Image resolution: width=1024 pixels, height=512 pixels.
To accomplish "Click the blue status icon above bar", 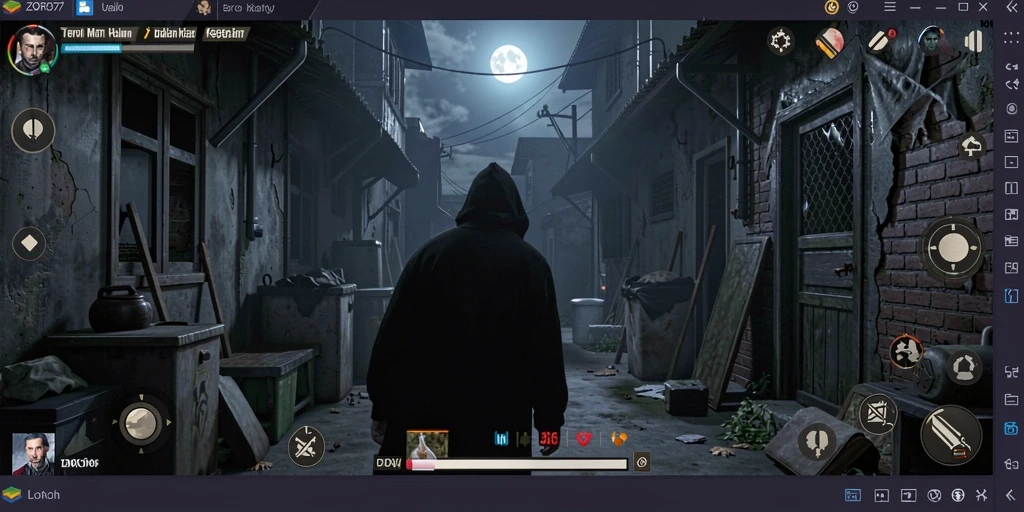I will (x=501, y=439).
